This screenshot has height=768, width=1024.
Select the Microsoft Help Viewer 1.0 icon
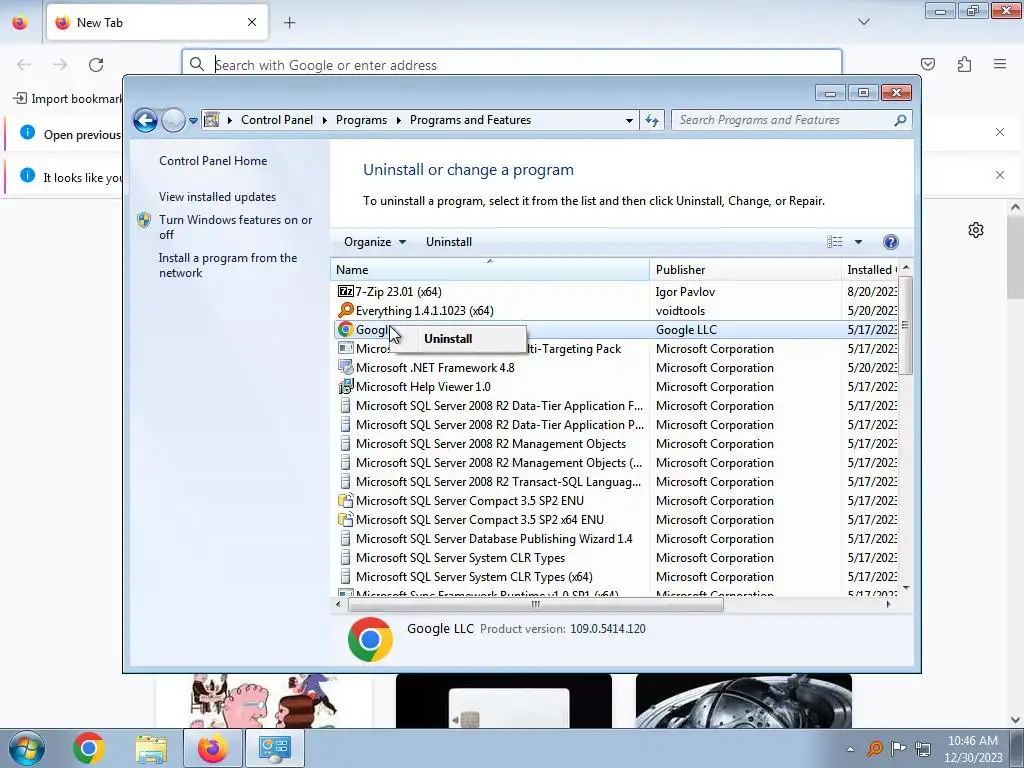tap(345, 387)
